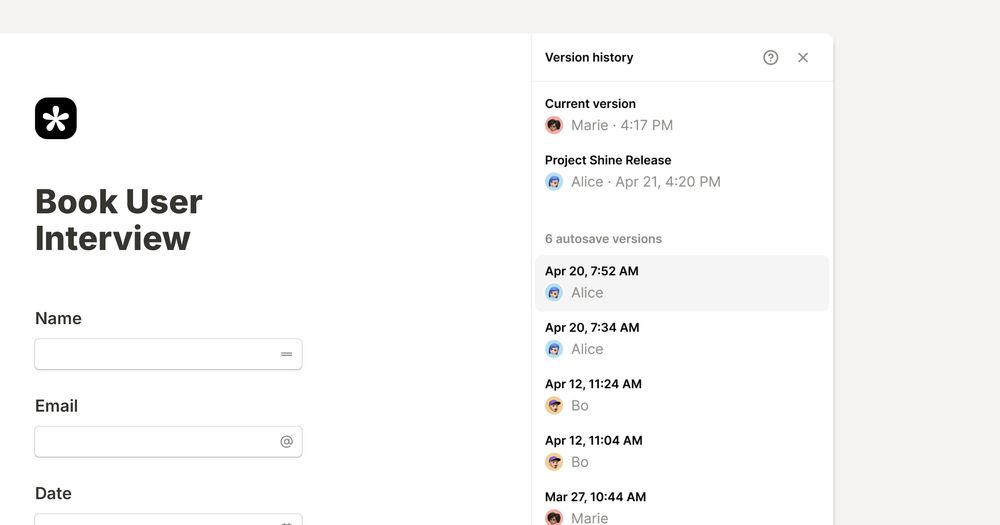
Task: Click the Name field label
Action: coord(58,318)
